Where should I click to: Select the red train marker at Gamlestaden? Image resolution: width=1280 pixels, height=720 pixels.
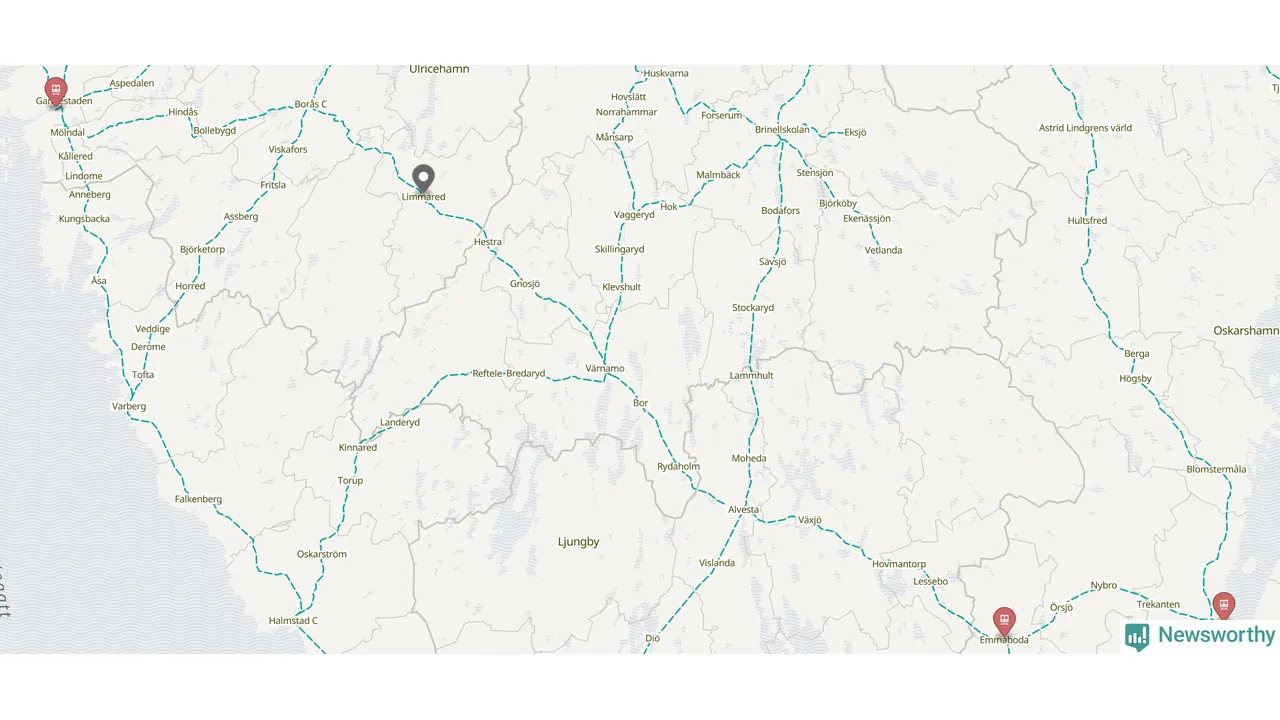tap(56, 92)
